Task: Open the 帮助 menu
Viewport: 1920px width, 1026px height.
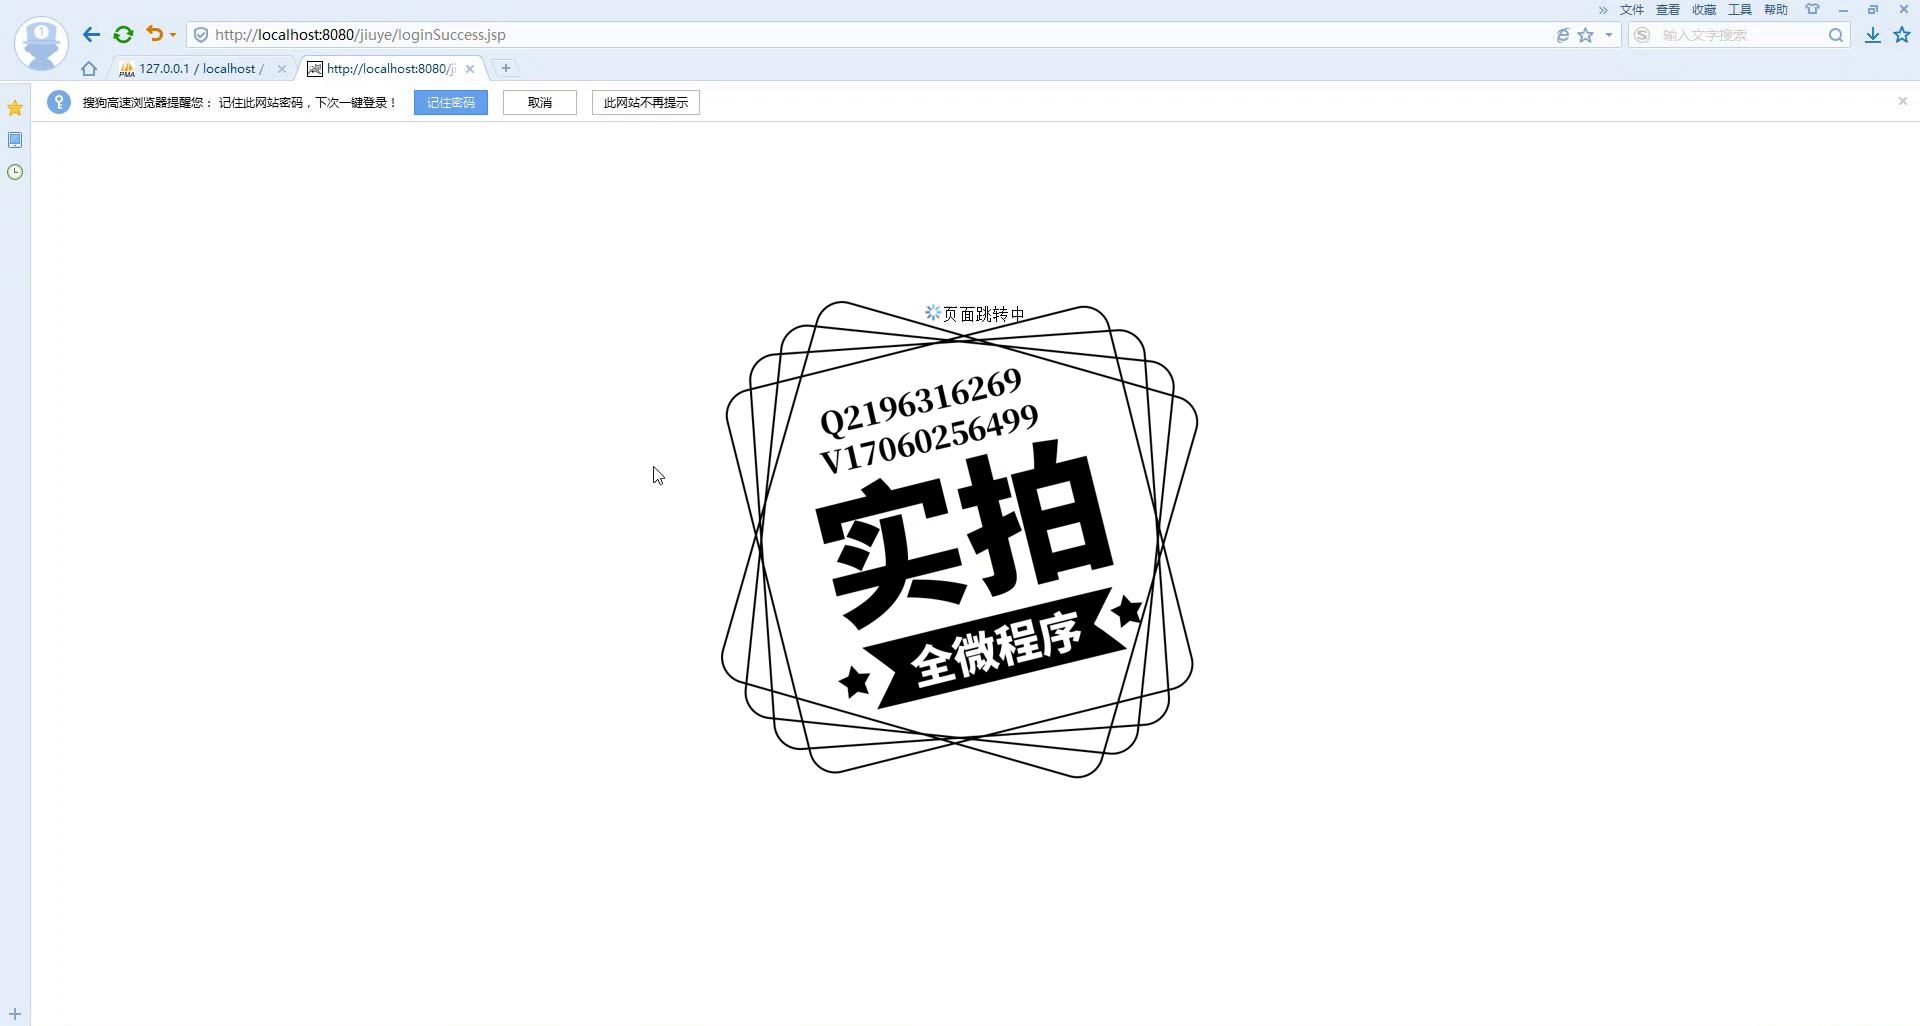Action: [1776, 10]
